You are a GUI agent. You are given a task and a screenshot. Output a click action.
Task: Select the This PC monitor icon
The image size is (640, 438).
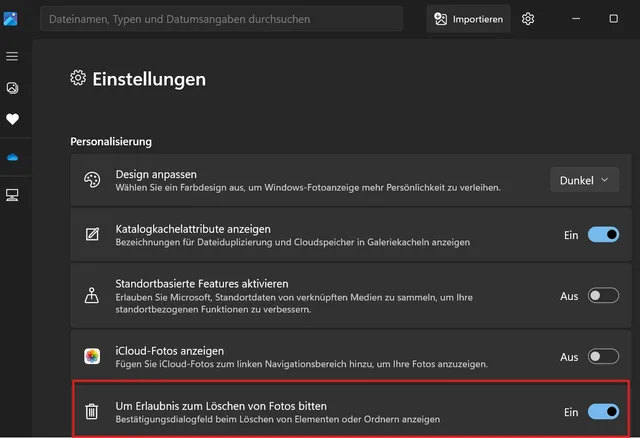click(12, 194)
